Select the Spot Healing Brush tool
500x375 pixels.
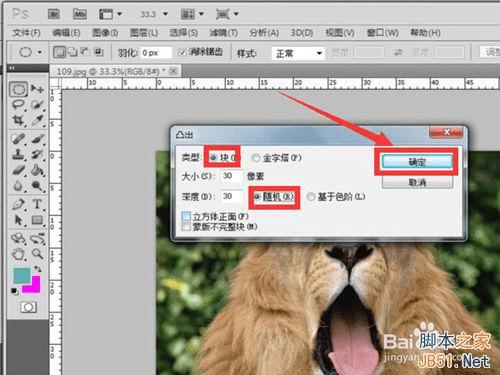(18, 138)
